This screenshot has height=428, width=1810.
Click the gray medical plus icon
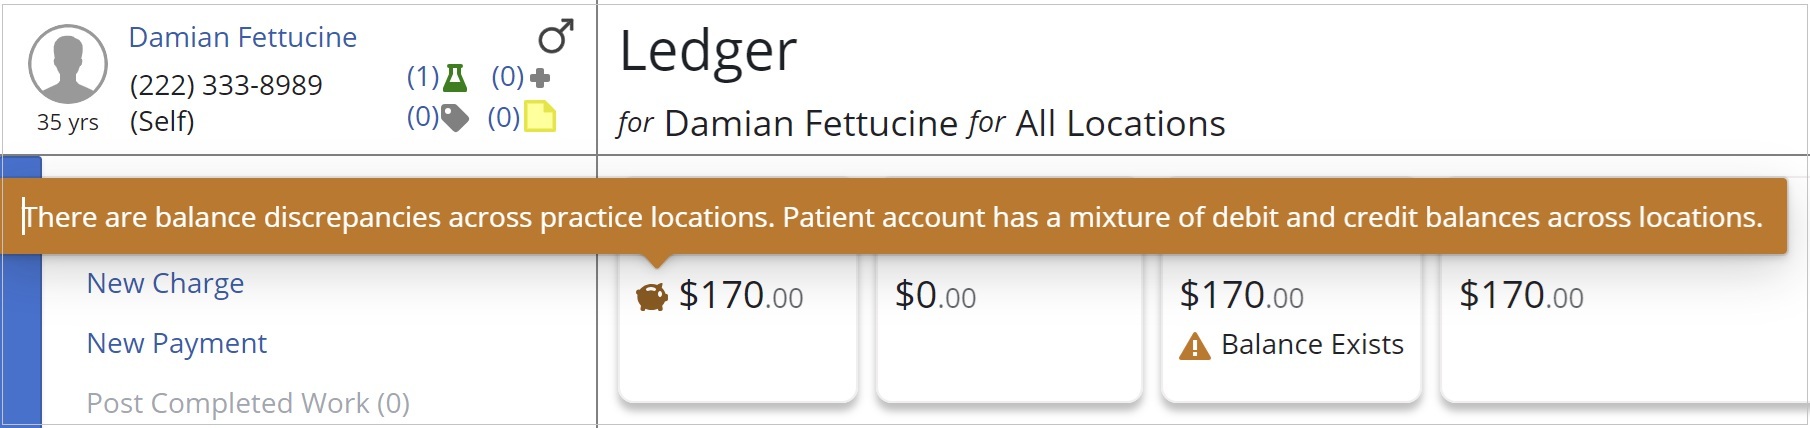pyautogui.click(x=540, y=77)
